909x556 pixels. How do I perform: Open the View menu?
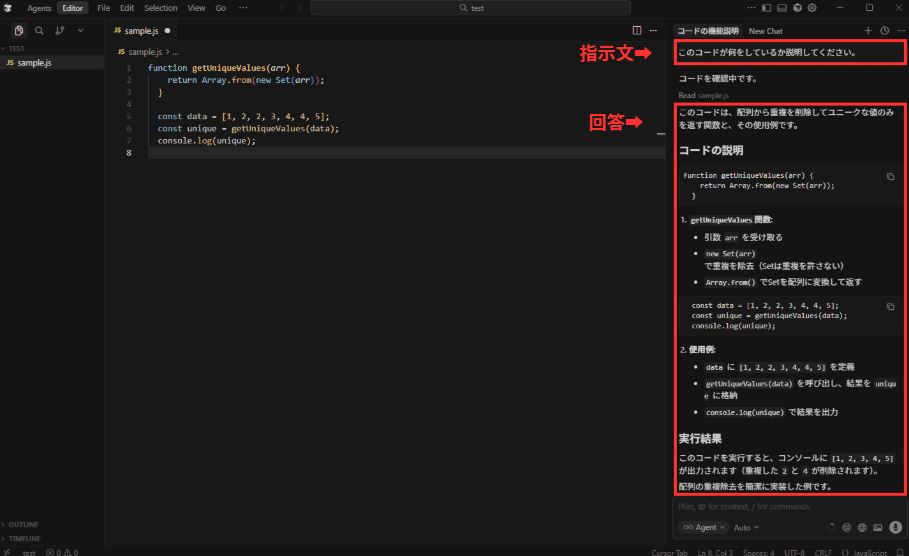click(x=196, y=8)
